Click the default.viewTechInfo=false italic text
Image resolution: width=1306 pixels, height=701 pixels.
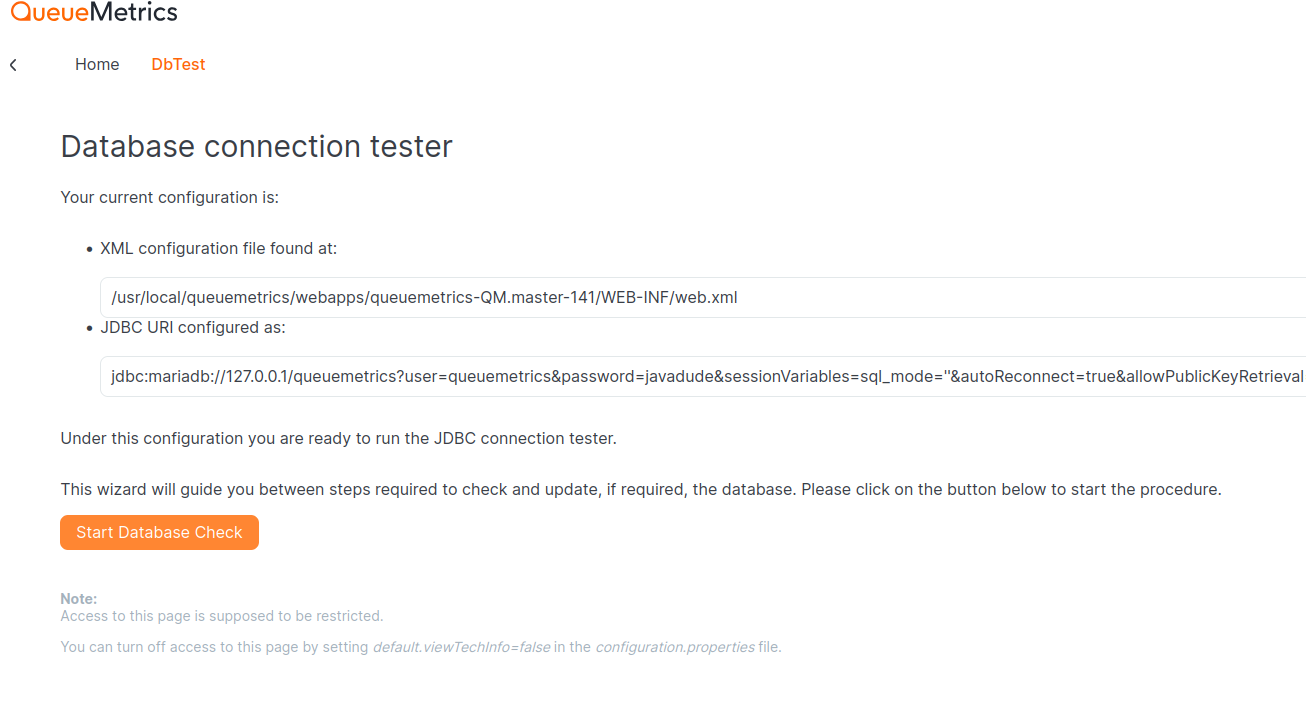(461, 647)
